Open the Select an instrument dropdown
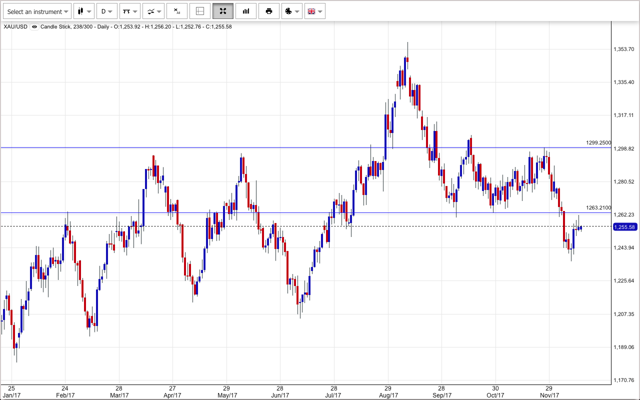 tap(38, 11)
